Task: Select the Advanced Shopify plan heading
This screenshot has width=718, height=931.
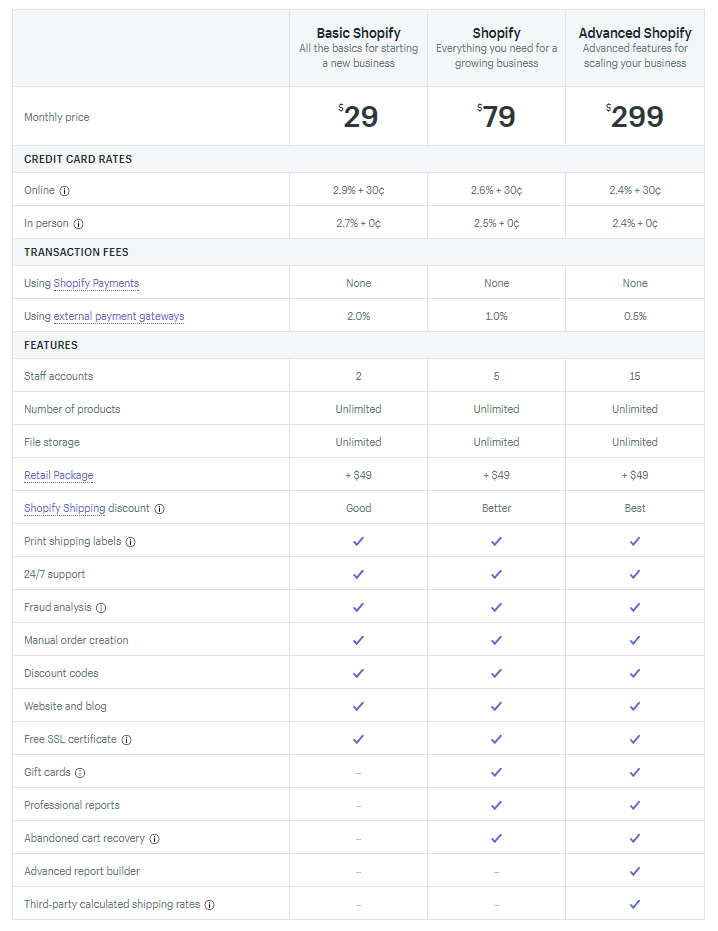Action: 635,33
